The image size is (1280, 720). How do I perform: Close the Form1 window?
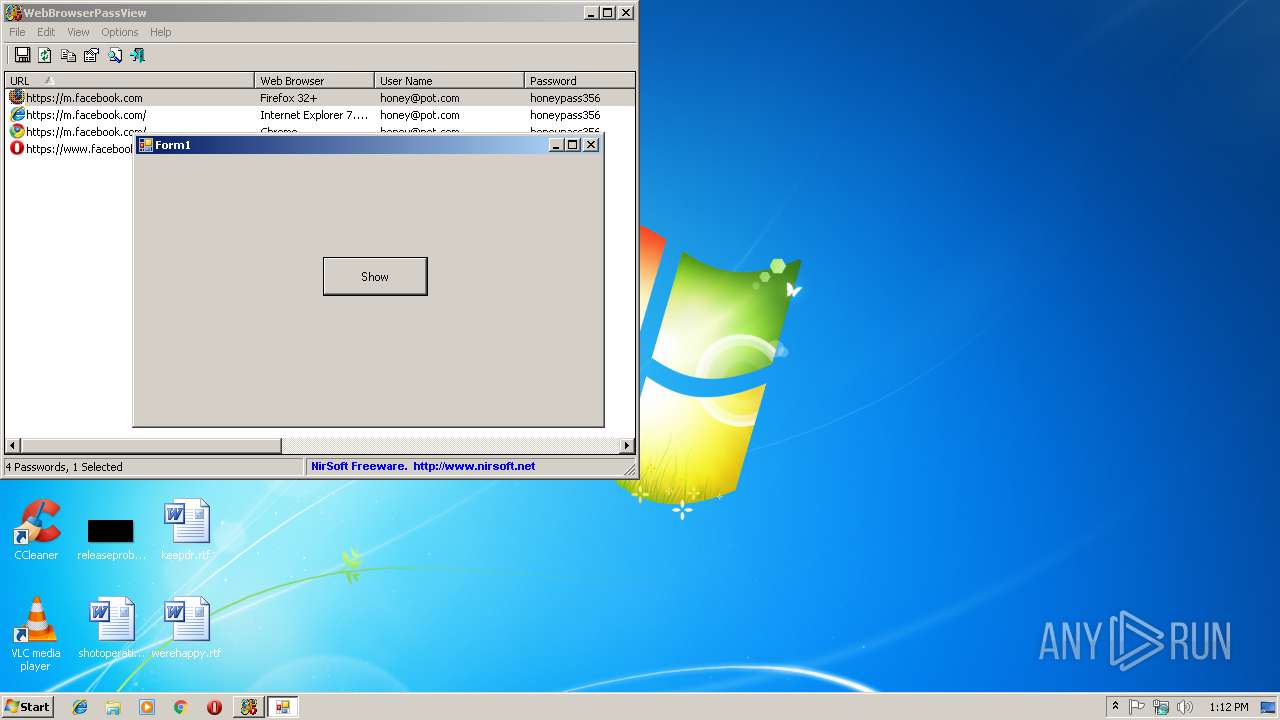coord(591,145)
